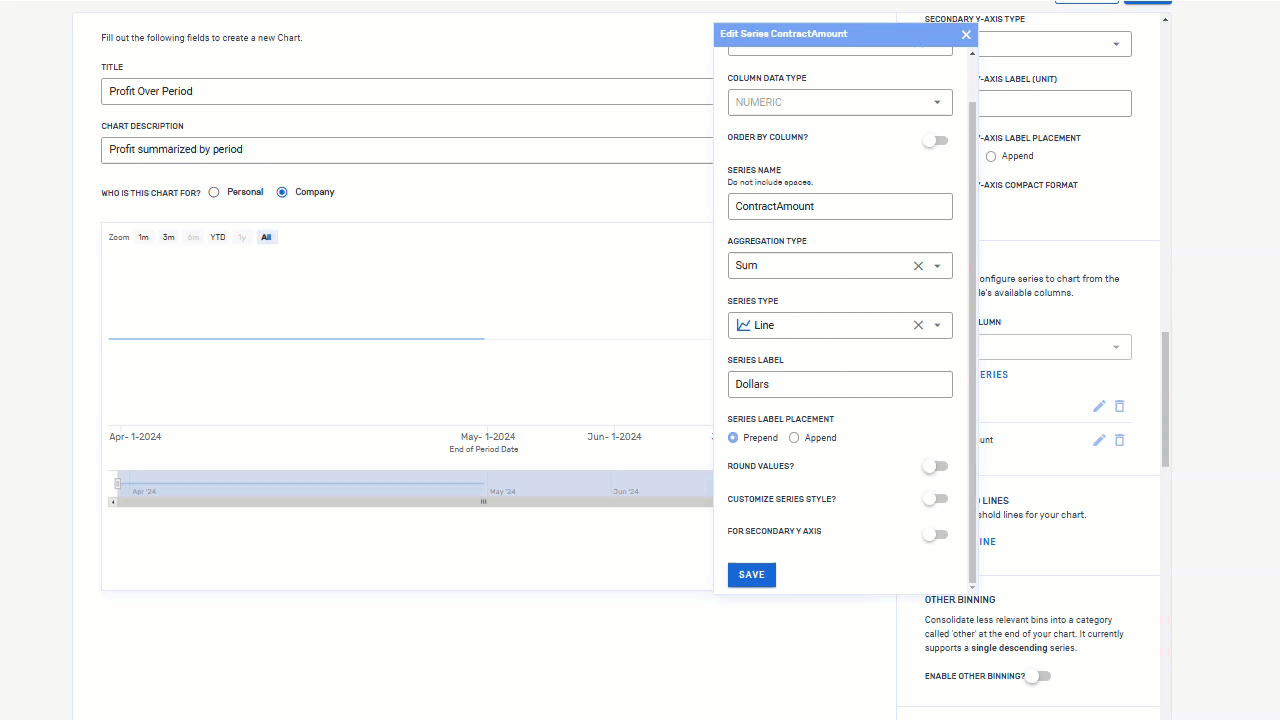Screen dimensions: 1280x720
Task: Click the Save button in the dialog
Action: [x=752, y=575]
